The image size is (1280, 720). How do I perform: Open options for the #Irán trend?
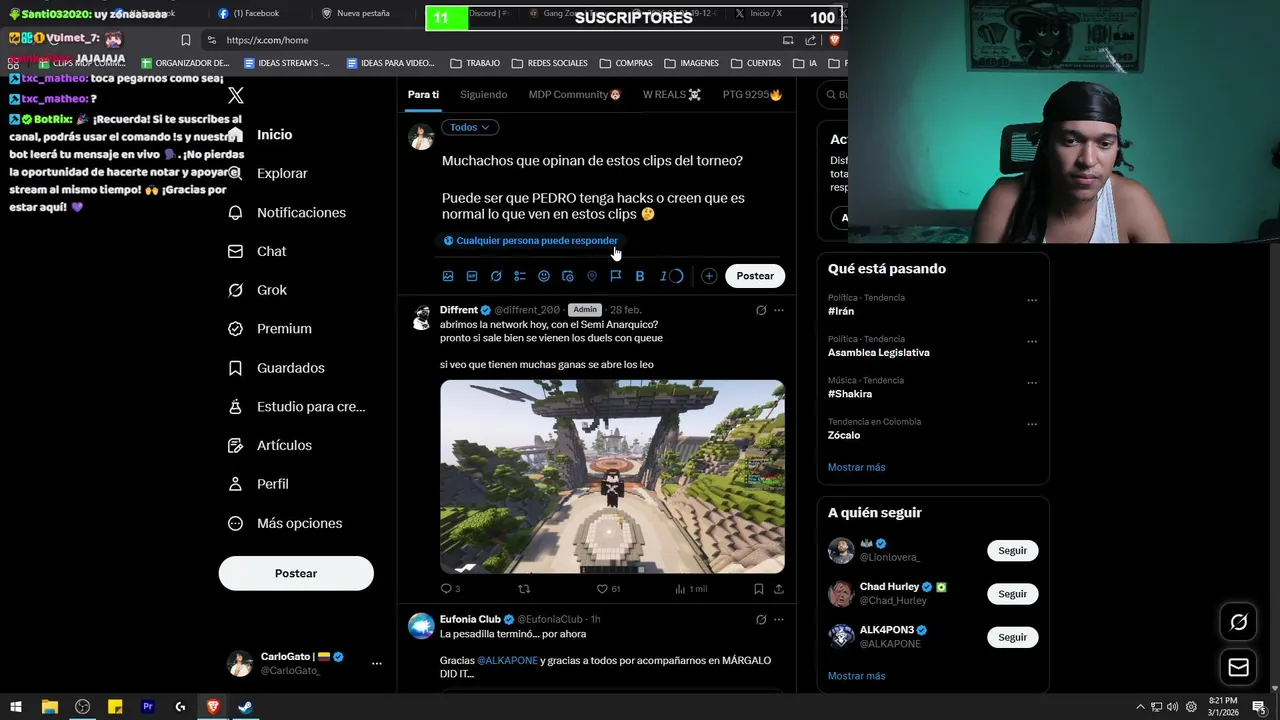[x=1032, y=300]
